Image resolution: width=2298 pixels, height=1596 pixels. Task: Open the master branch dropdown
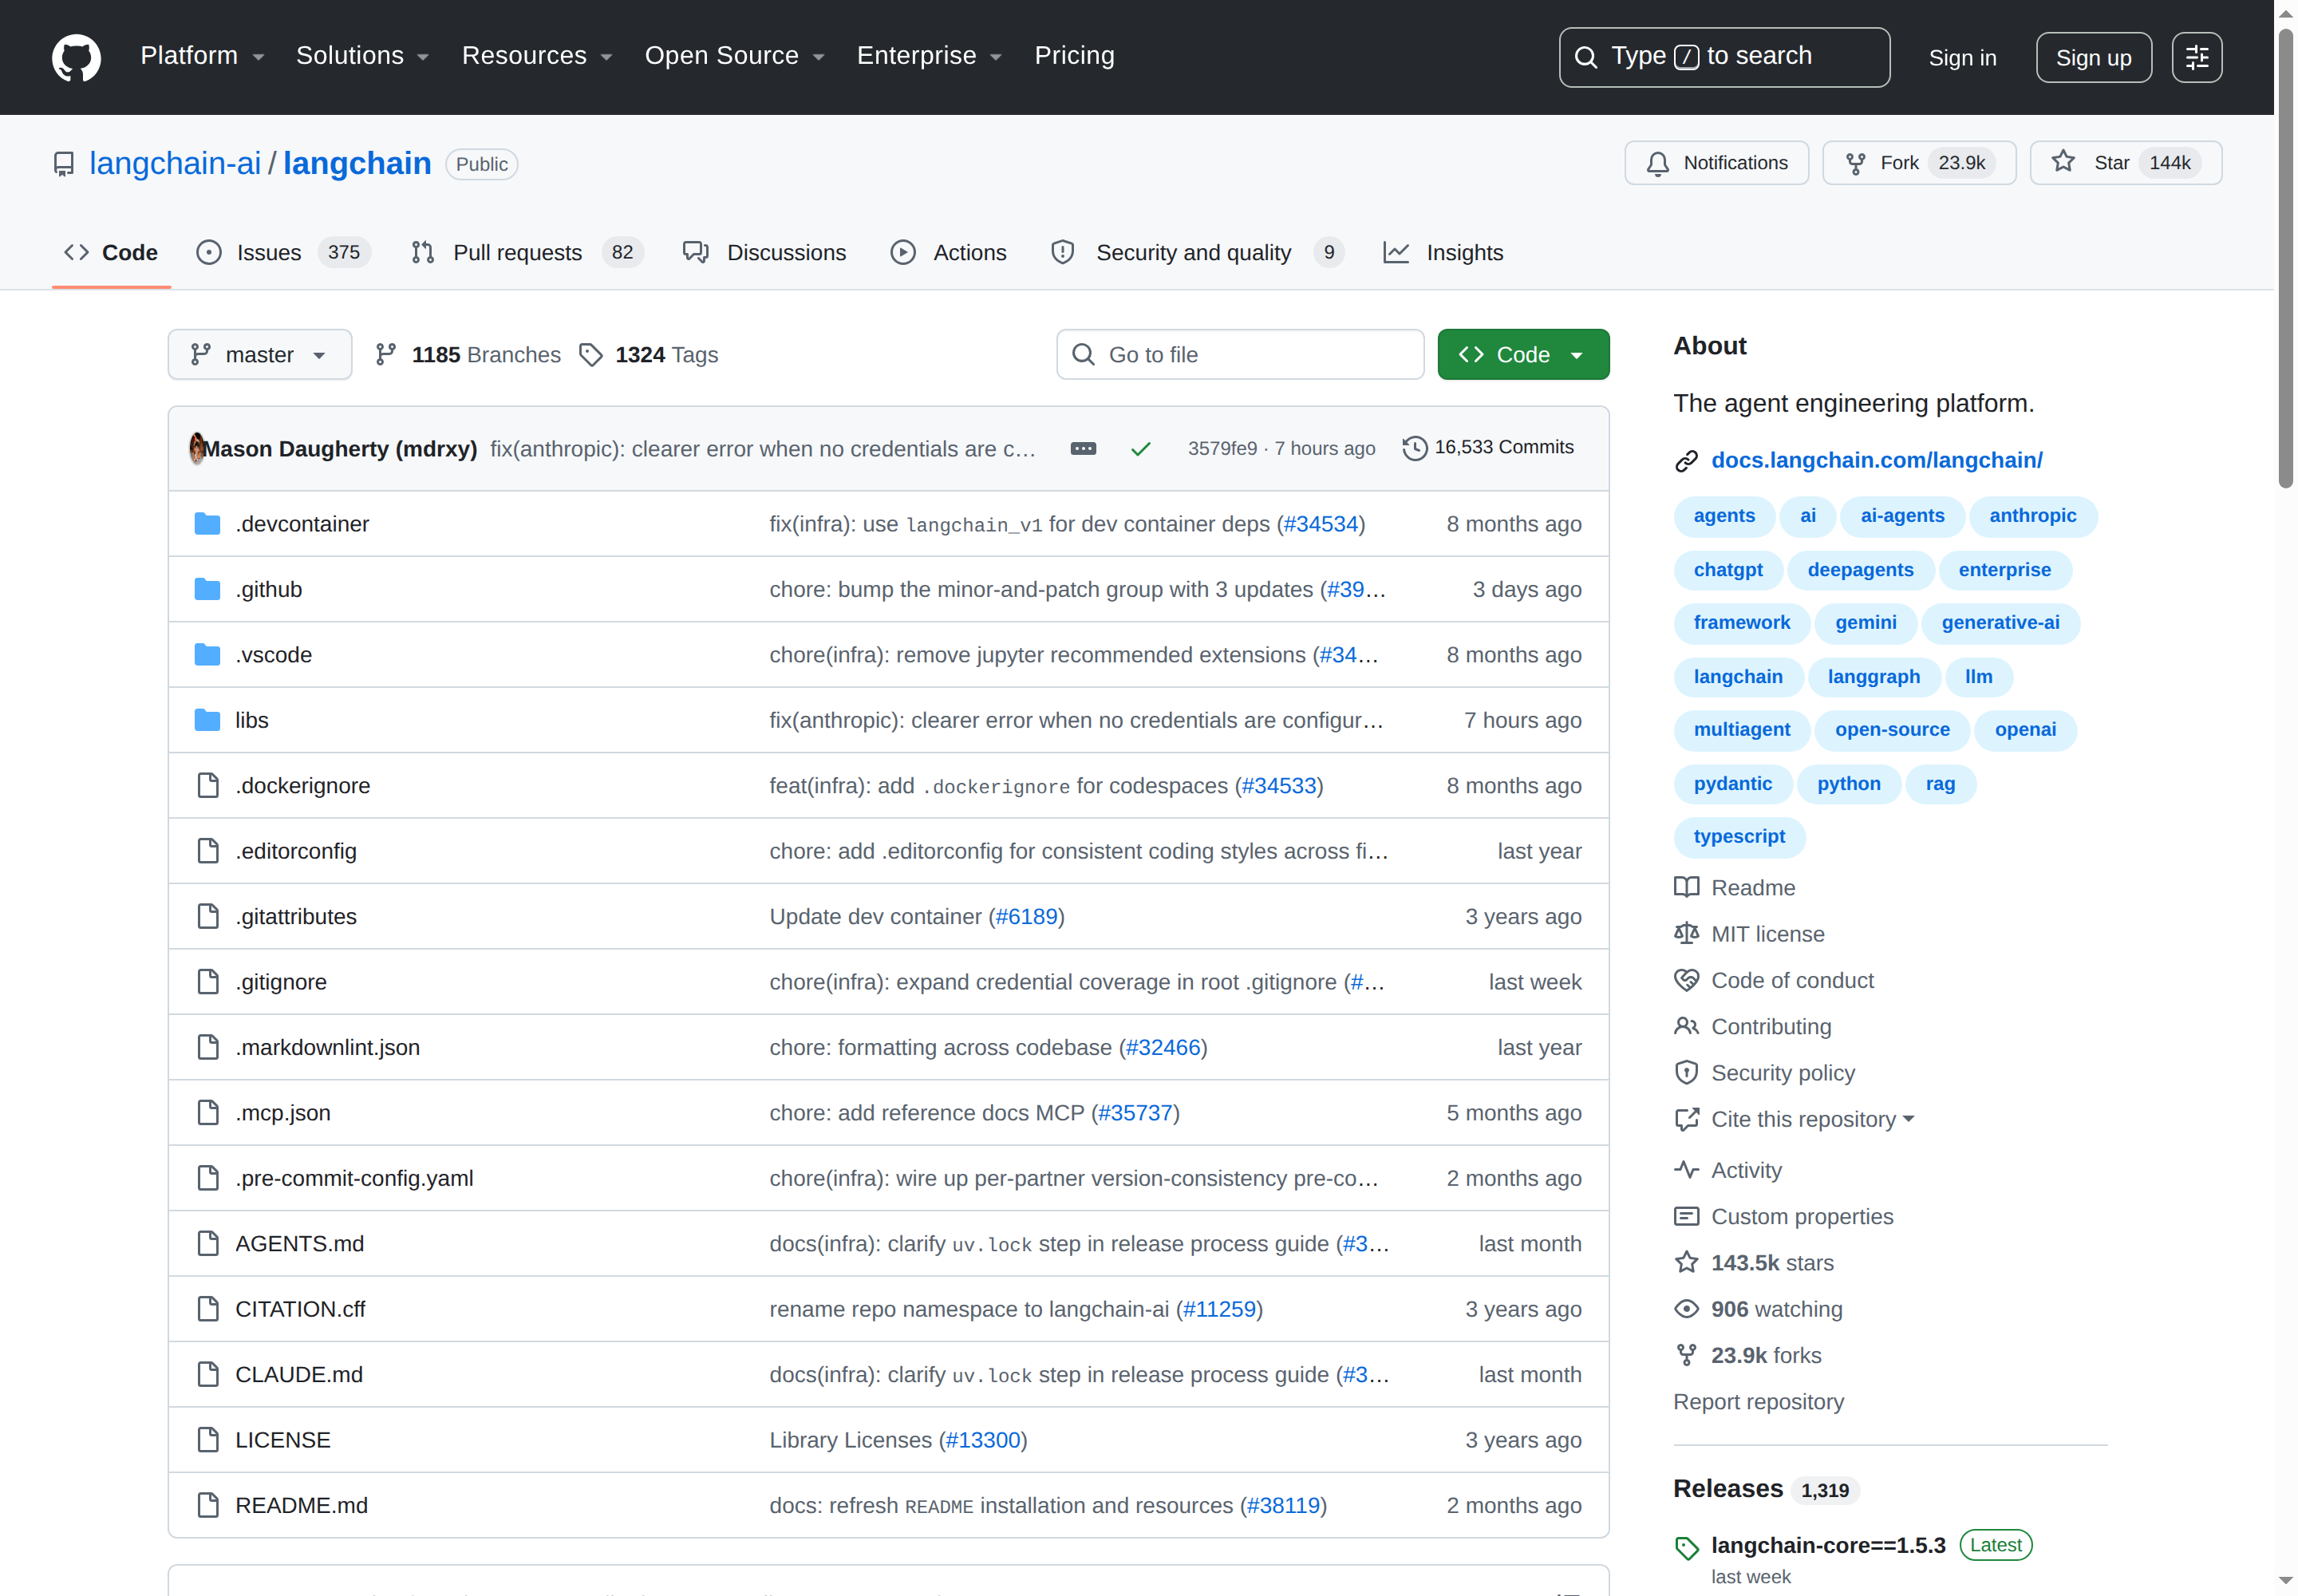(259, 355)
